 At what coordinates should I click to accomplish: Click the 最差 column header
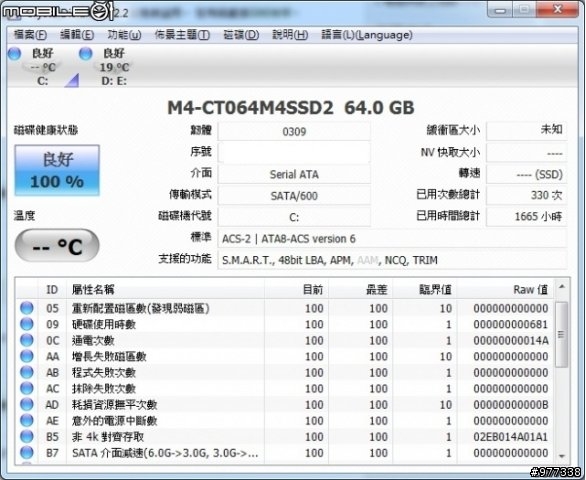361,289
